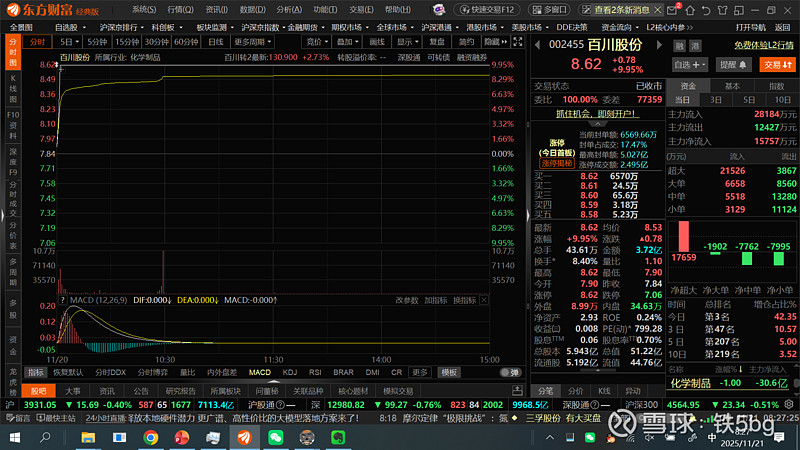Click the 快速交易F12 button
This screenshot has height=450, width=800.
coord(487,10)
